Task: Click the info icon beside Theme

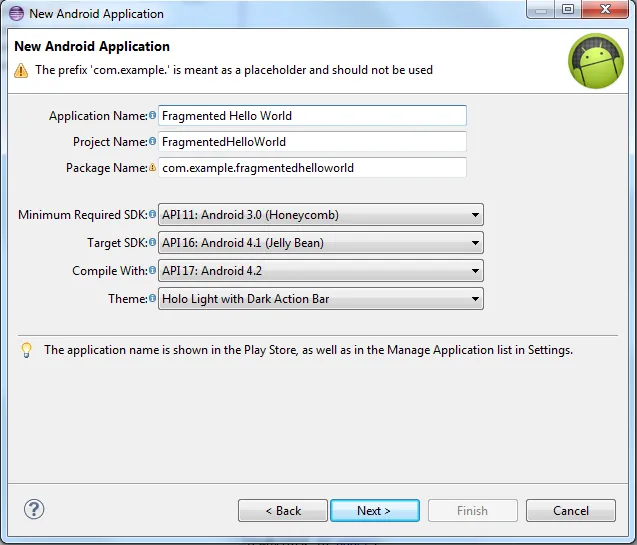Action: click(153, 299)
